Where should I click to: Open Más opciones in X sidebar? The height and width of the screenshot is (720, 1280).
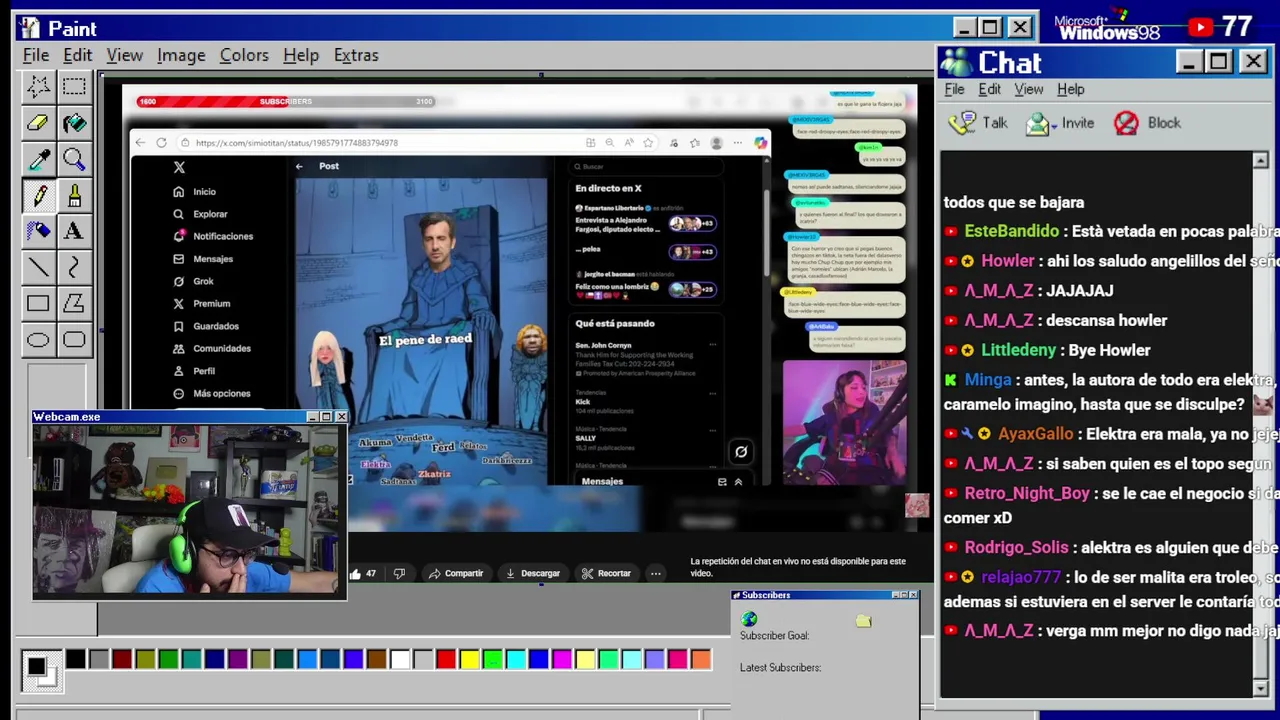tap(212, 393)
